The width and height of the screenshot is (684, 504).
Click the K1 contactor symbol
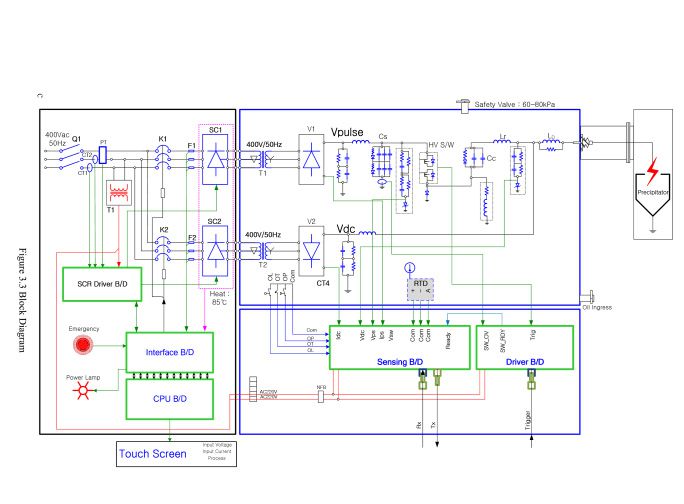tap(164, 157)
